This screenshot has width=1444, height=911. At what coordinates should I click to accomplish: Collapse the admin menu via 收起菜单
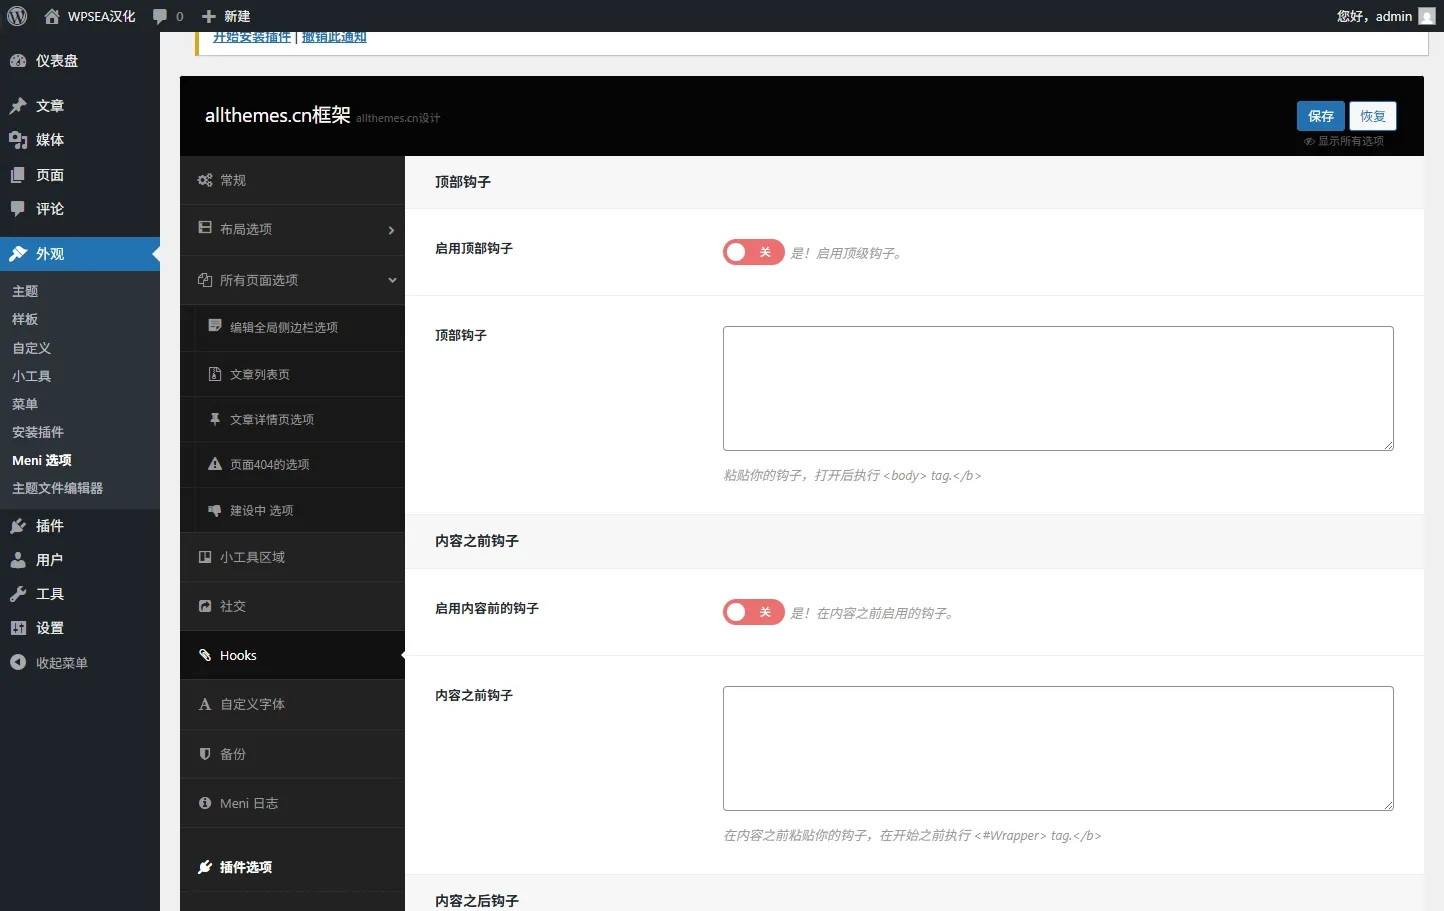click(x=50, y=663)
